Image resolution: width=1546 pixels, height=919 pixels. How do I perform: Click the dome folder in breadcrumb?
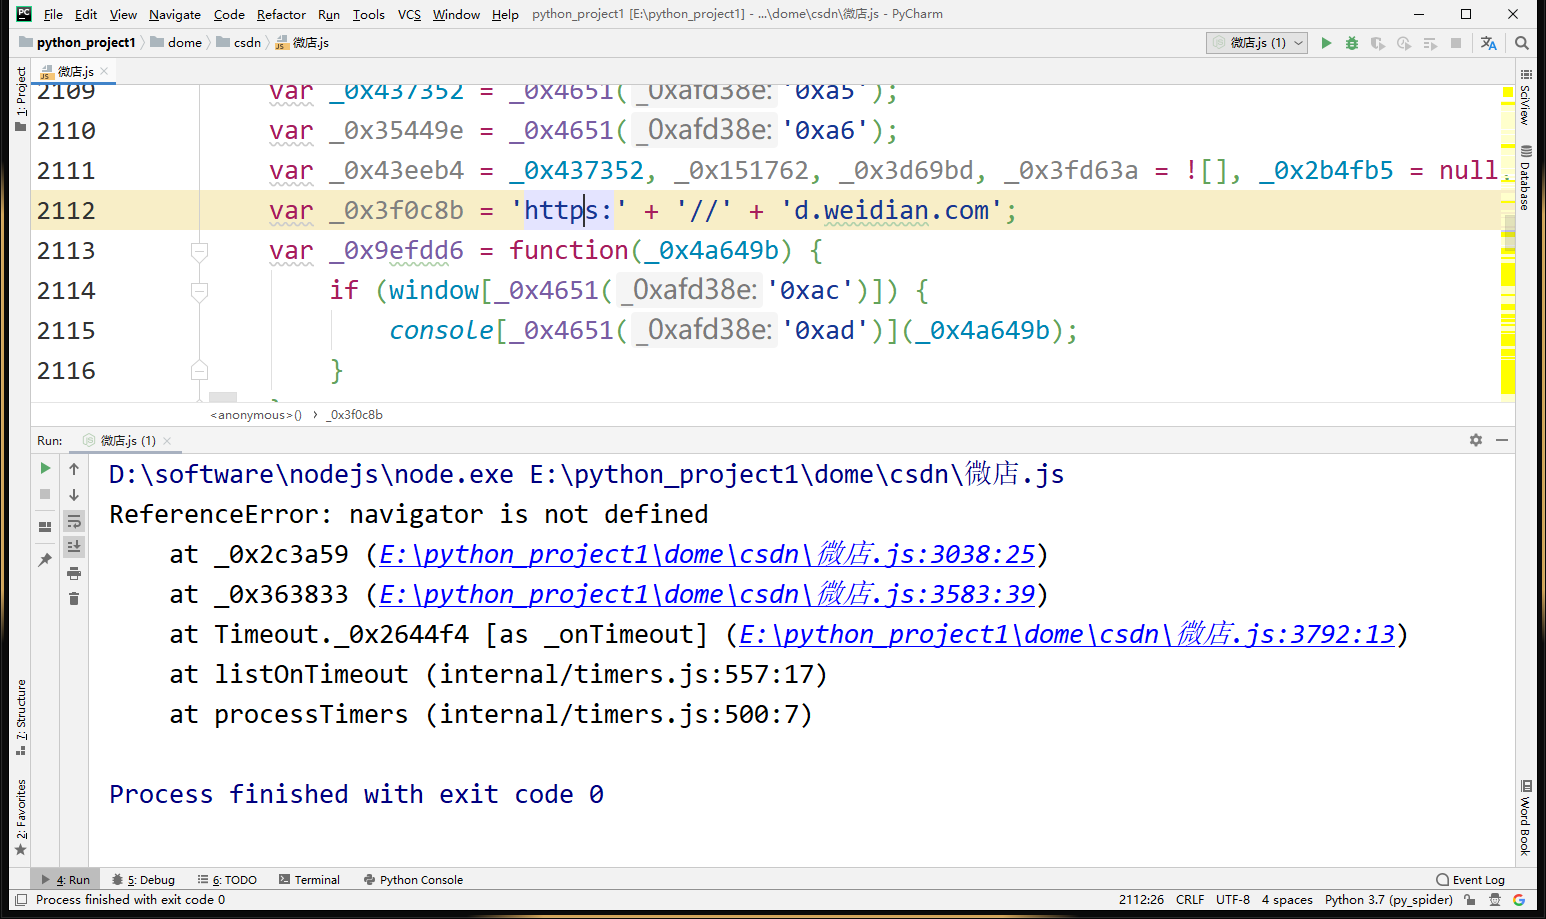point(177,43)
